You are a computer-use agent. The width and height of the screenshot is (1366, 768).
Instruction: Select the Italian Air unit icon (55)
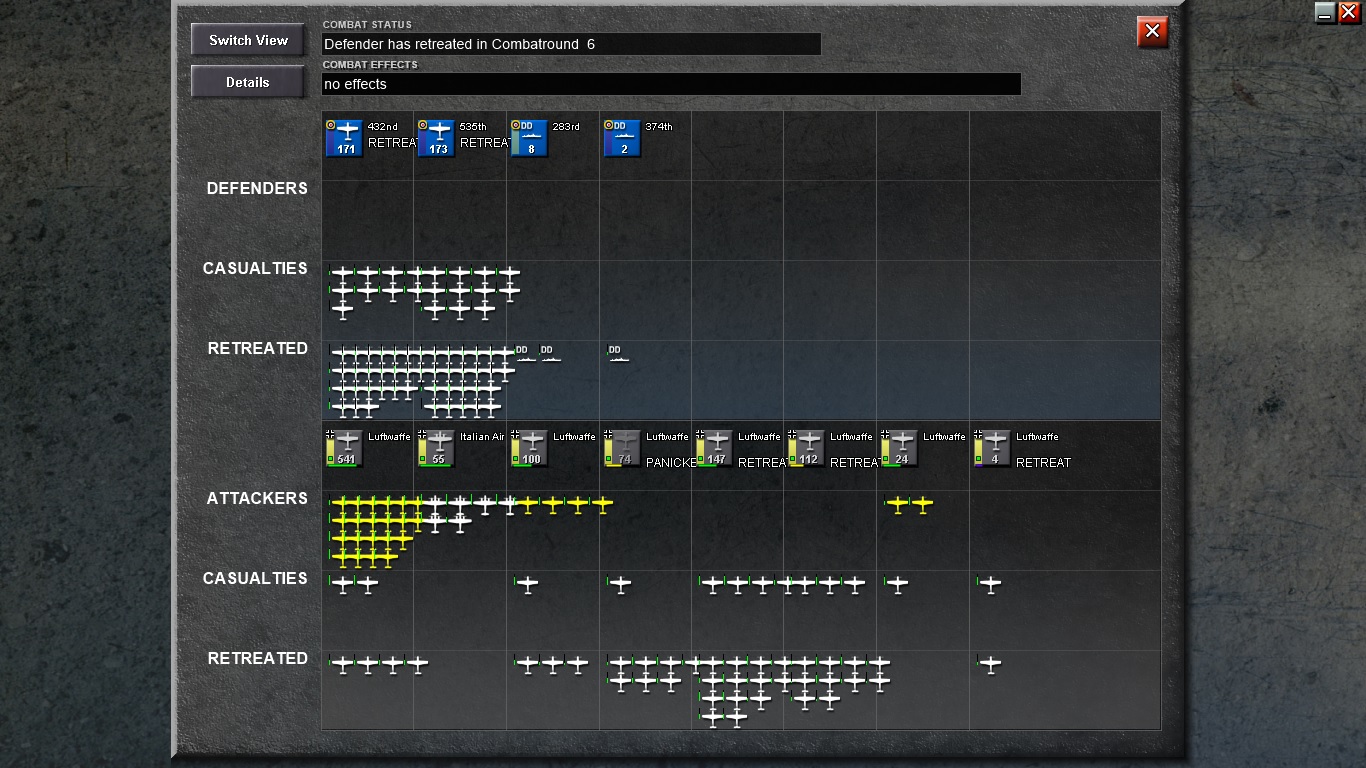[436, 448]
